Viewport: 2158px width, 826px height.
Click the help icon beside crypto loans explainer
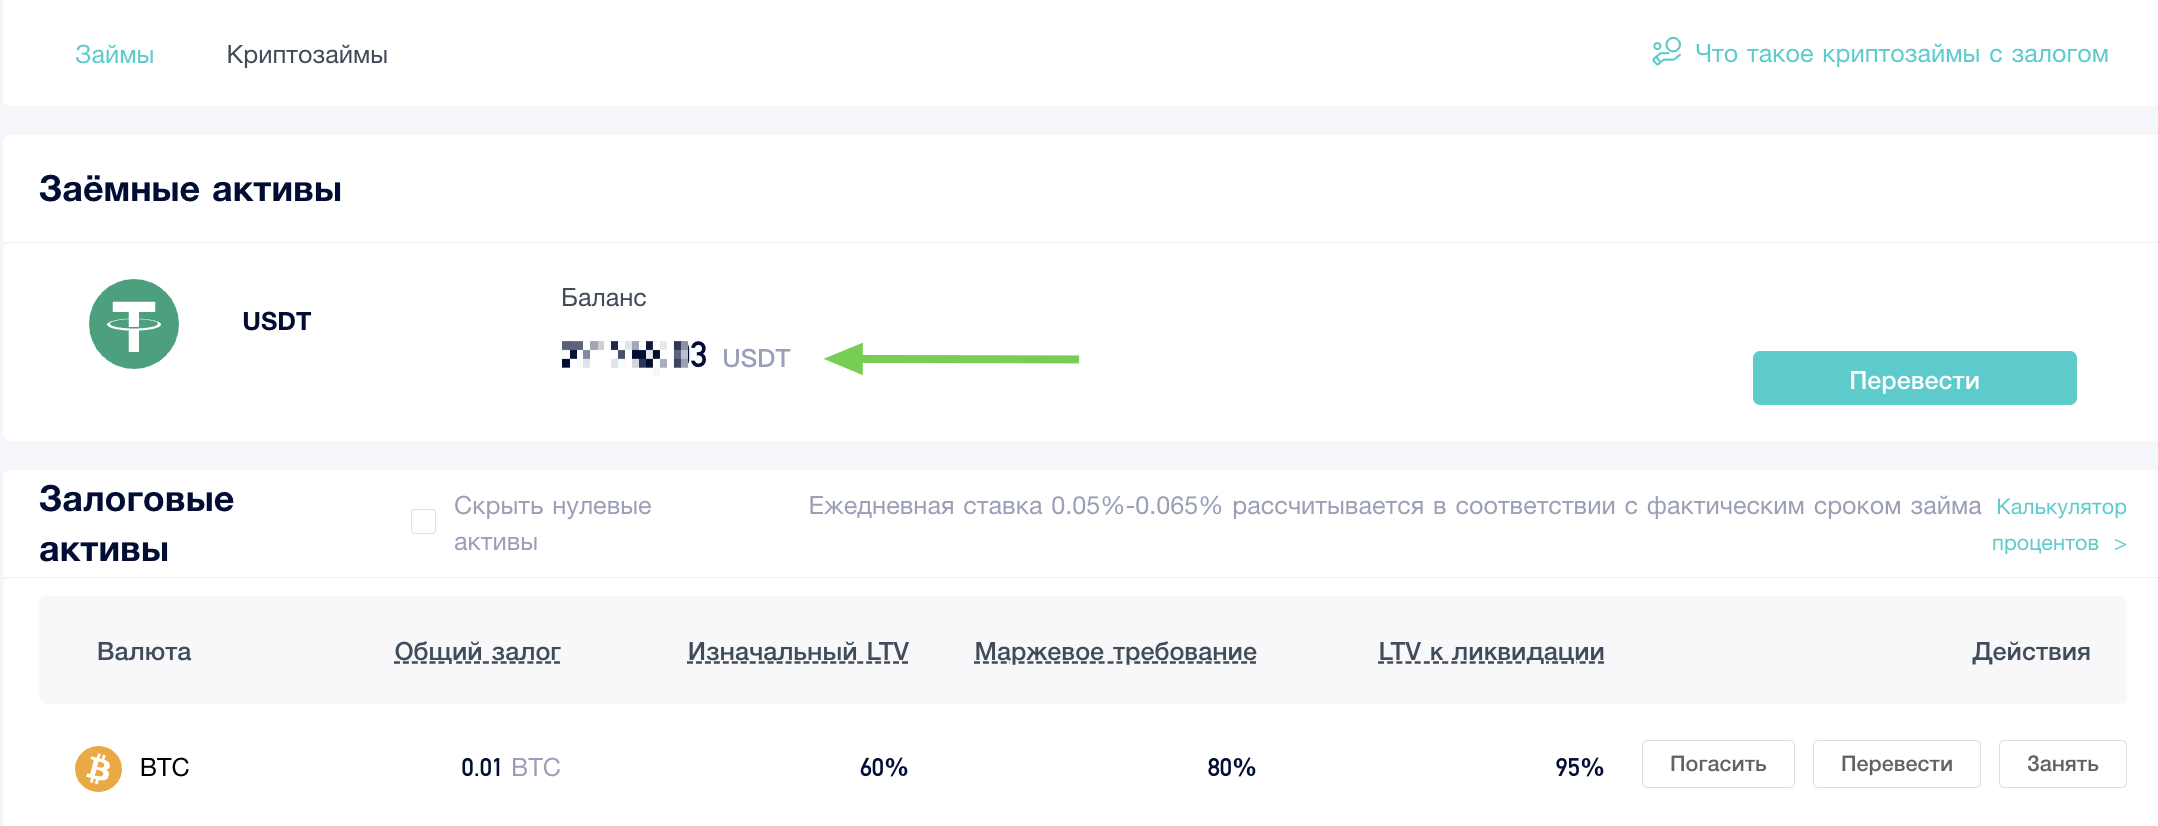[1666, 53]
